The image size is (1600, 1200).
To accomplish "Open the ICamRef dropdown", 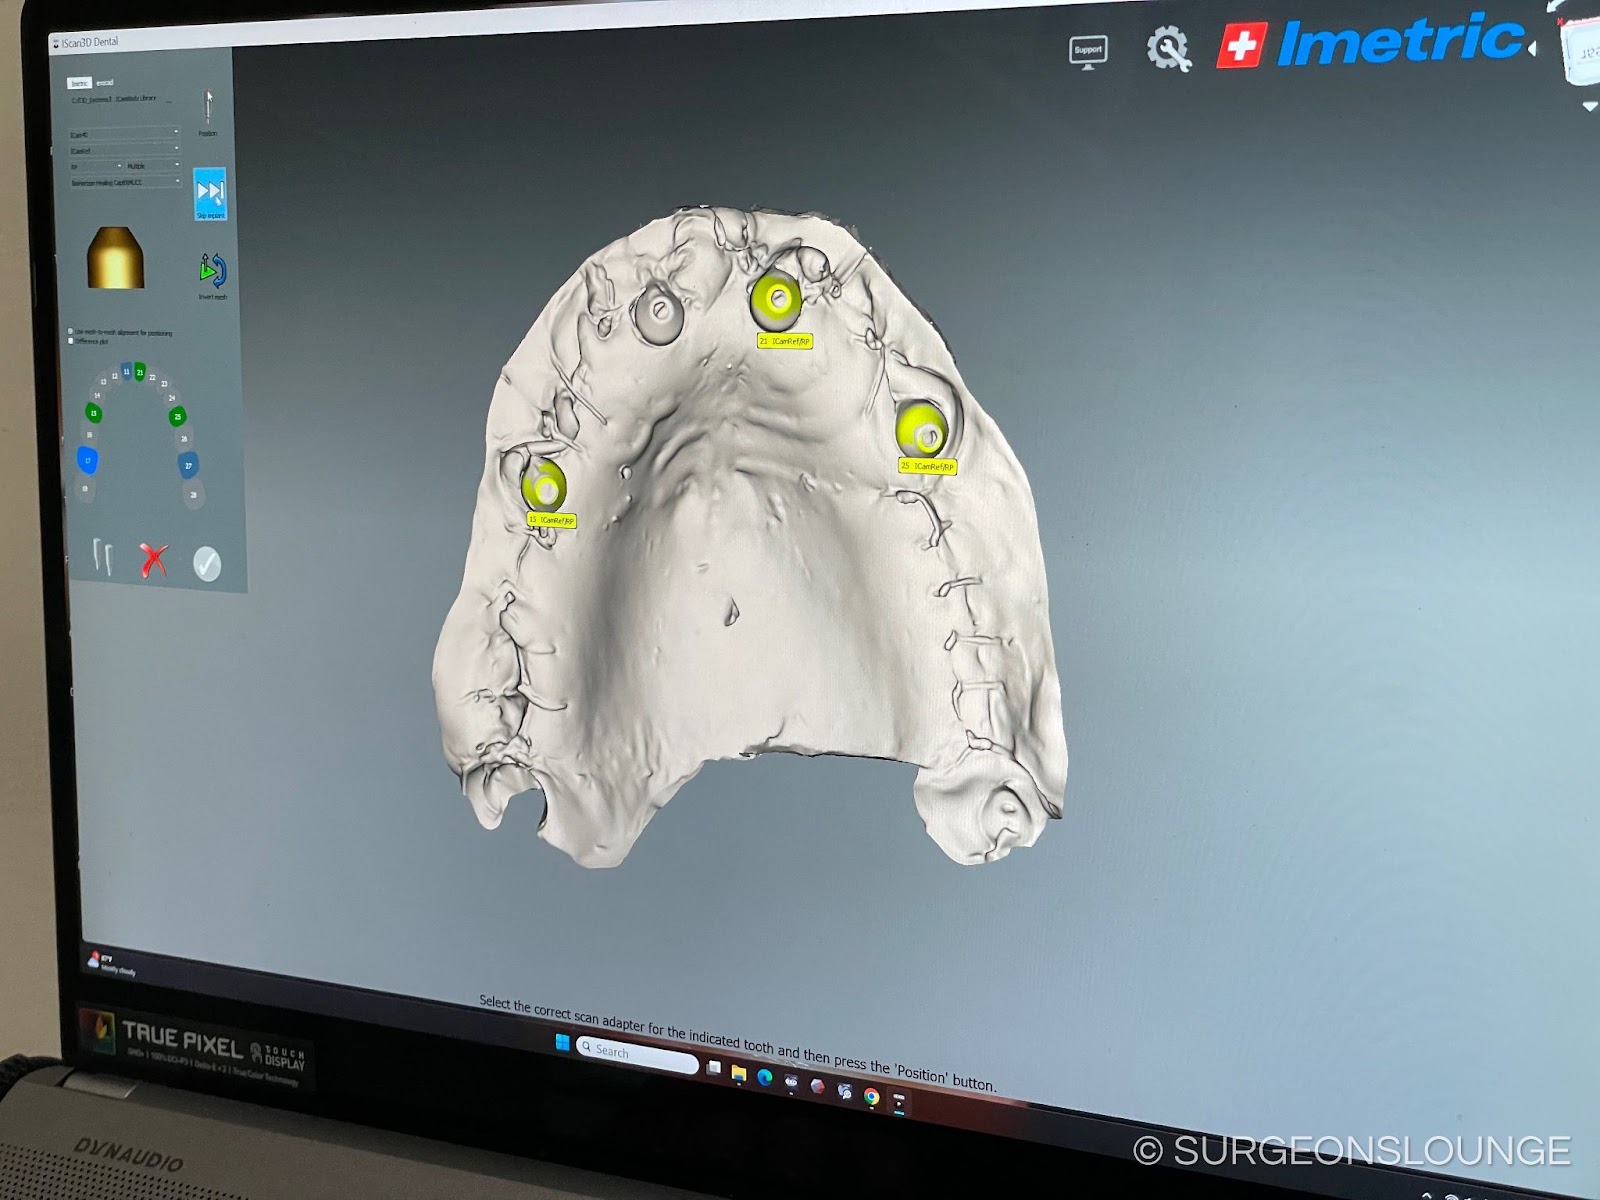I will 124,150.
